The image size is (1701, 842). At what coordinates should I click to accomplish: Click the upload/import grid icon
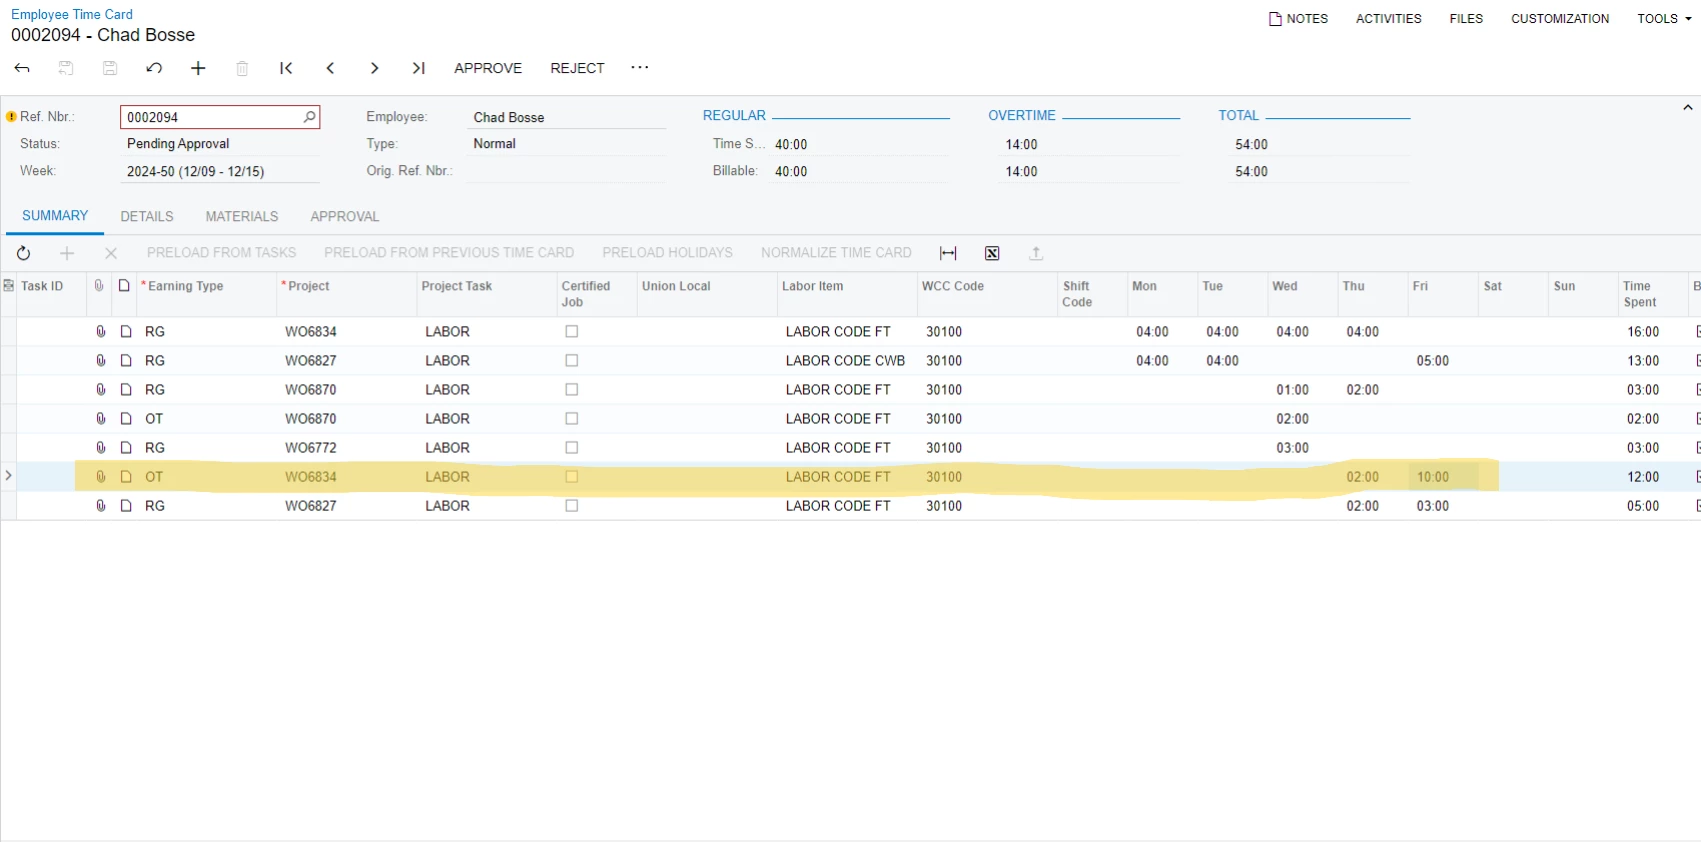[x=1036, y=253]
